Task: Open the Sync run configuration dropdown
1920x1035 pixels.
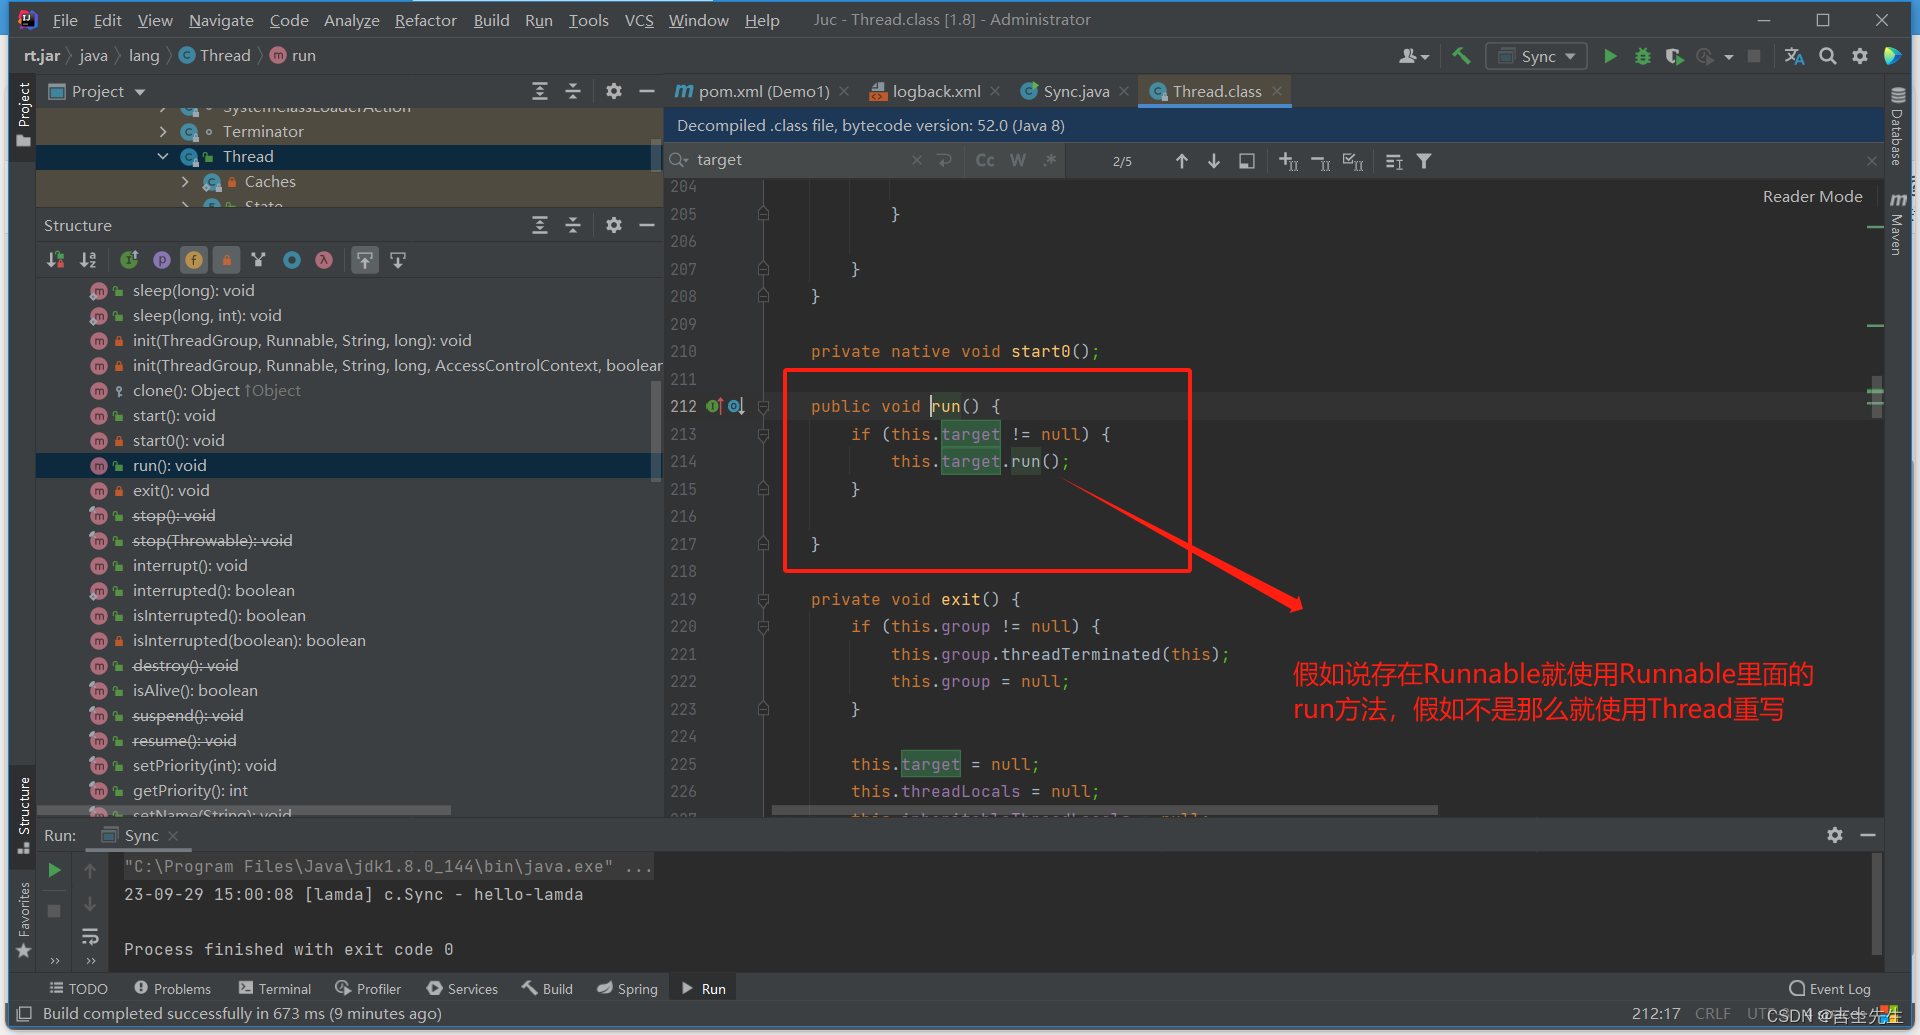Action: [1537, 56]
